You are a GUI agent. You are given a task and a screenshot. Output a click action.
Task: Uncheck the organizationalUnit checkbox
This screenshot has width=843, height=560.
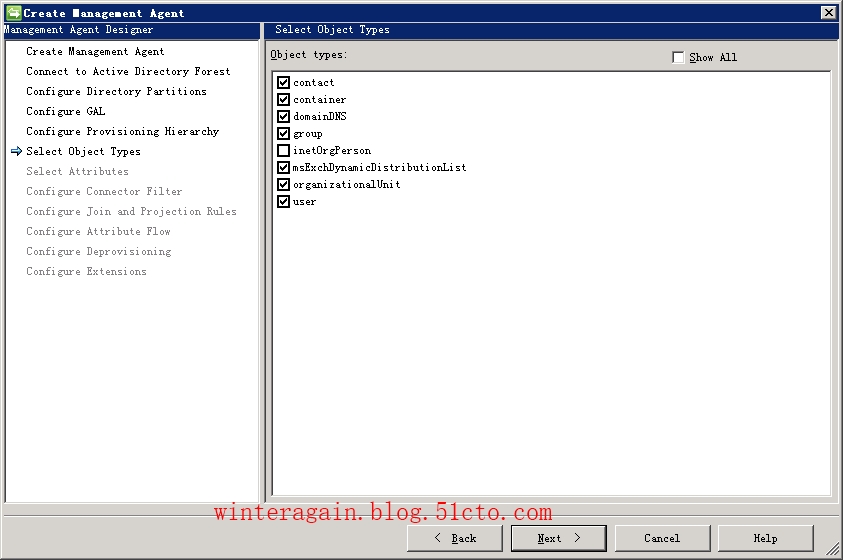point(283,184)
